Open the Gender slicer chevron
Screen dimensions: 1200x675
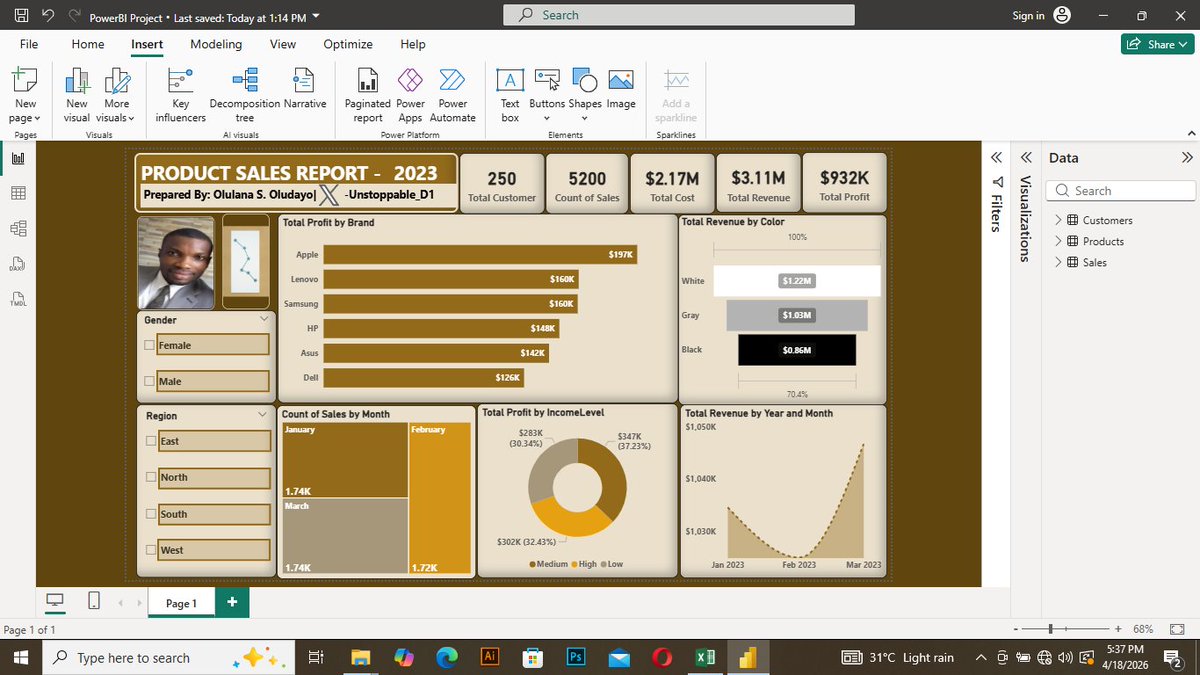coord(264,319)
